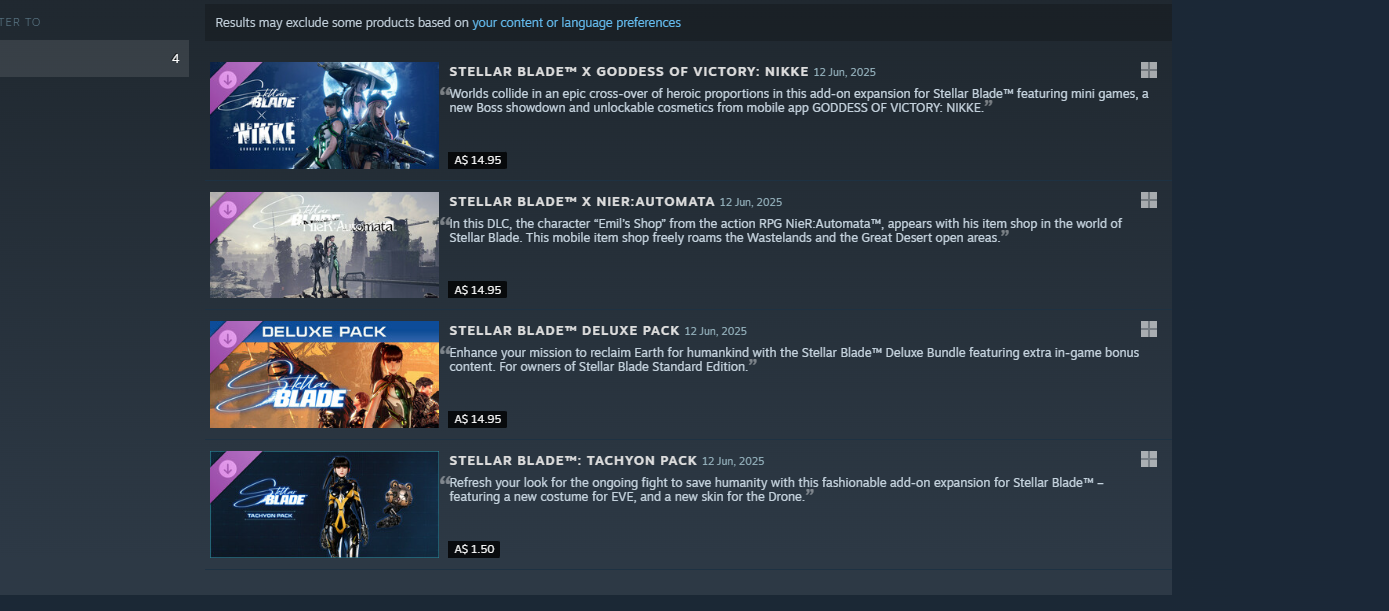
Task: Click the A$ 1.50 price on Tachyon Pack
Action: click(474, 549)
